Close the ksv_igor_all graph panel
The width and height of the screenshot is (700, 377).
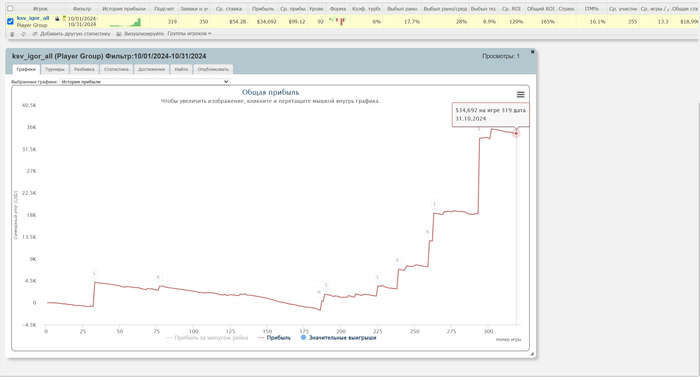click(x=532, y=52)
